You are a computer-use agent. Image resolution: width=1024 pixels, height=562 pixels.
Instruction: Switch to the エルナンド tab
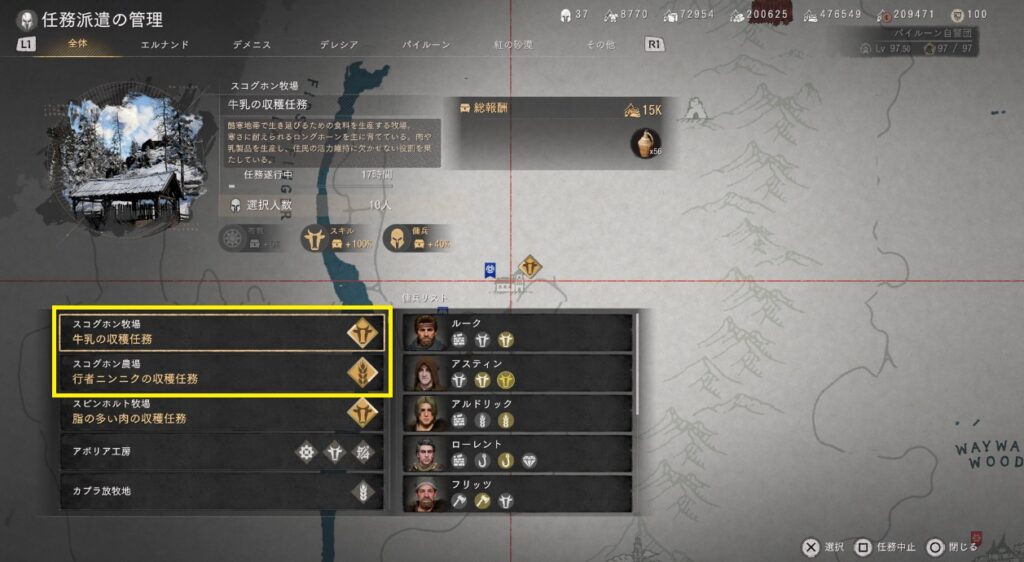165,44
